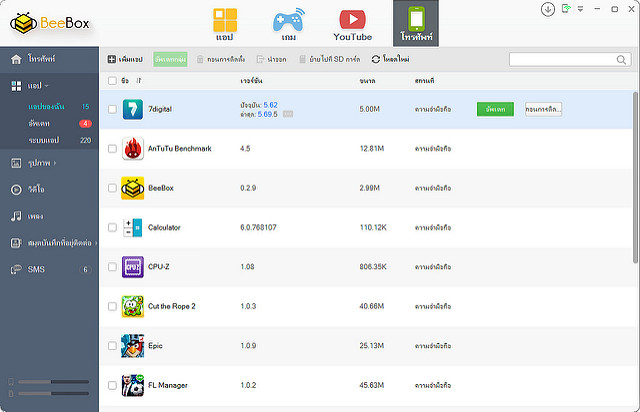
Task: Check the CPU-Z row checkbox
Action: (112, 267)
